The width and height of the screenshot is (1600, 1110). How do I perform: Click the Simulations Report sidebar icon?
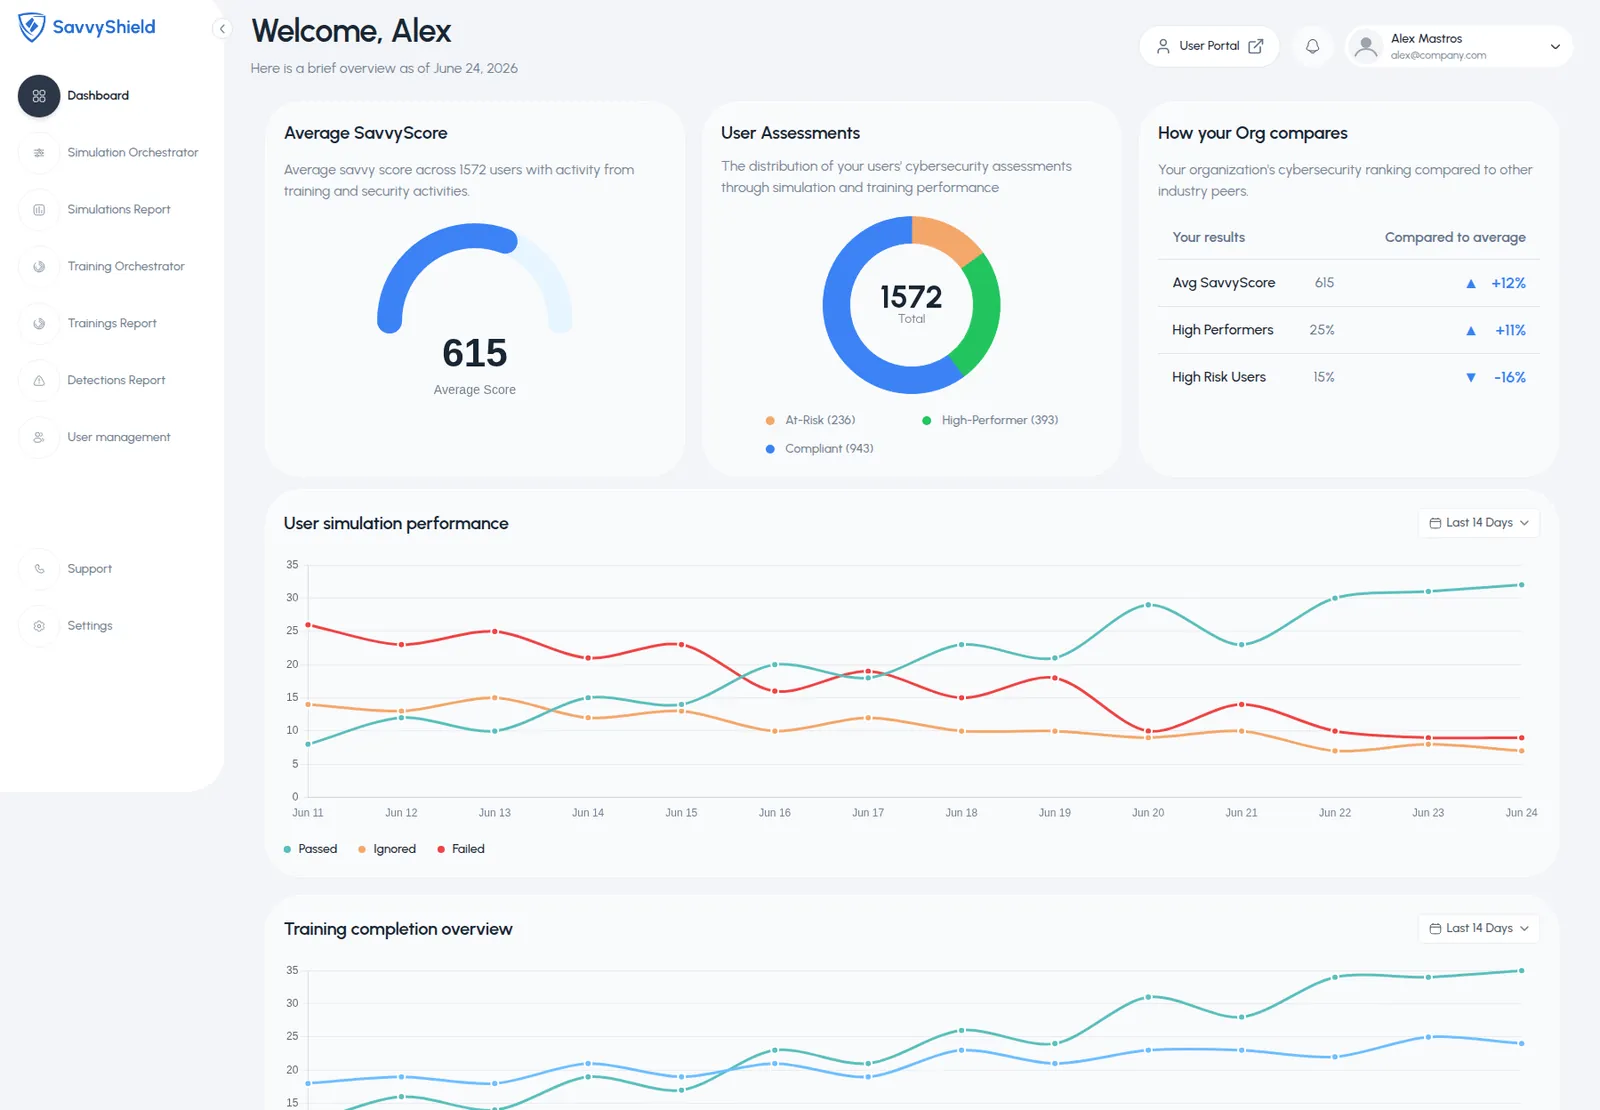39,210
